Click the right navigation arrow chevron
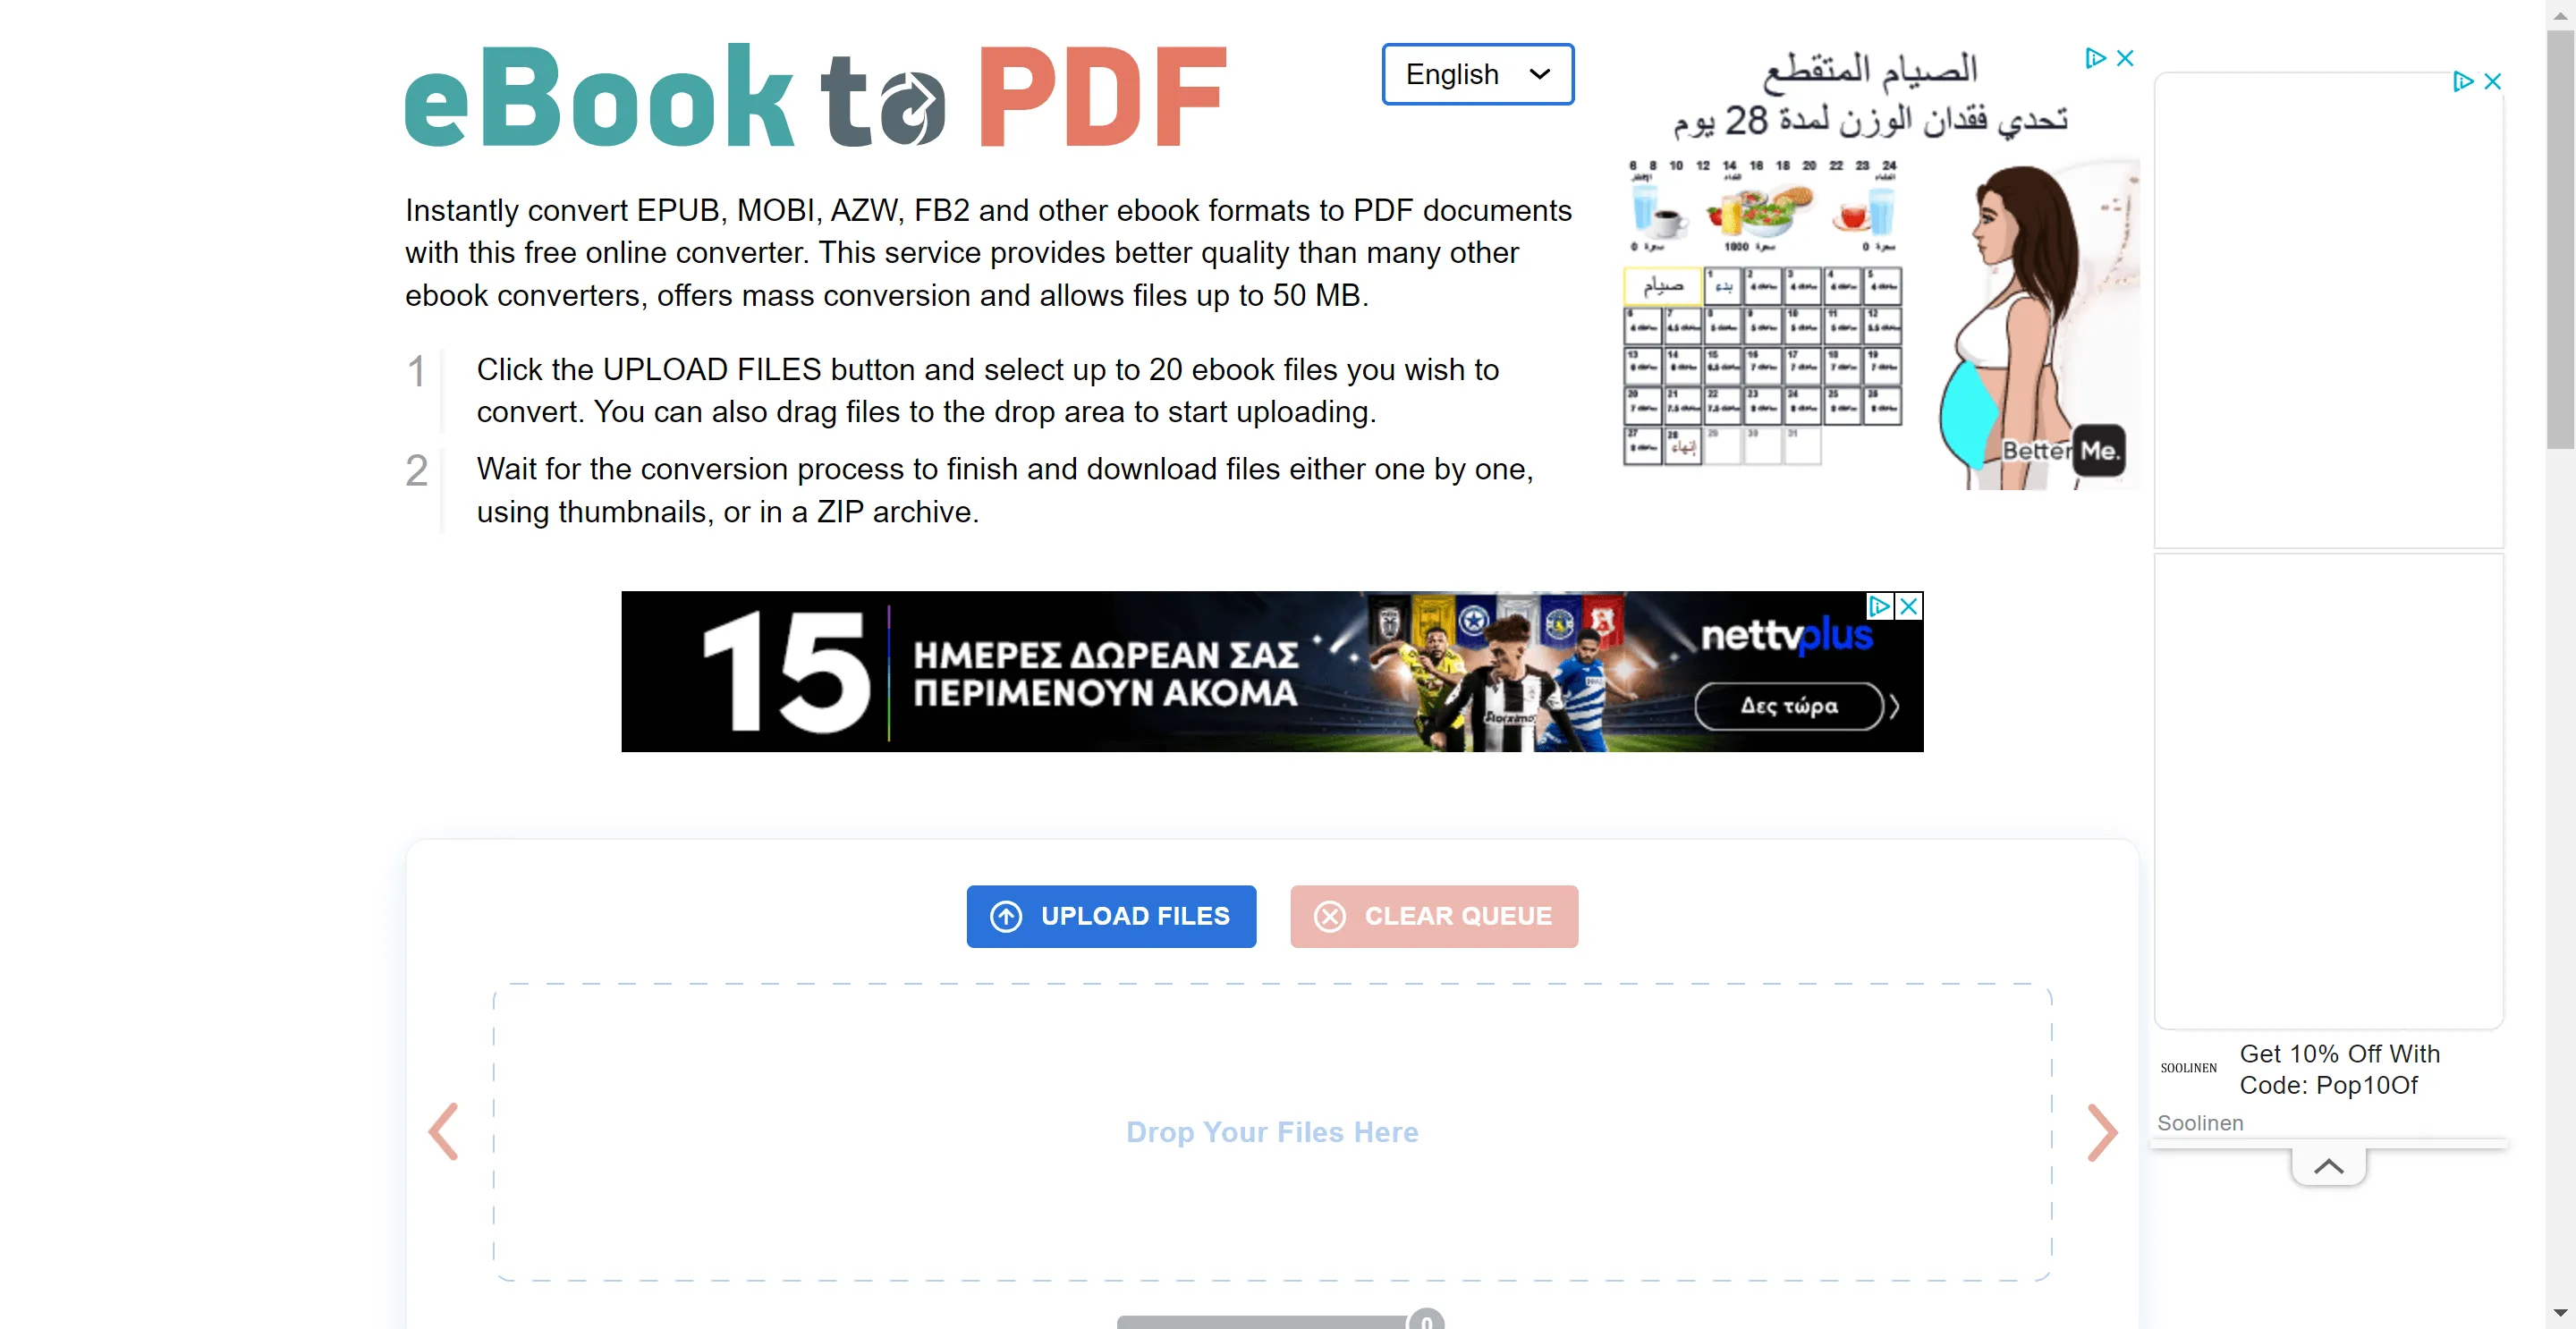This screenshot has width=2576, height=1329. 2101,1132
